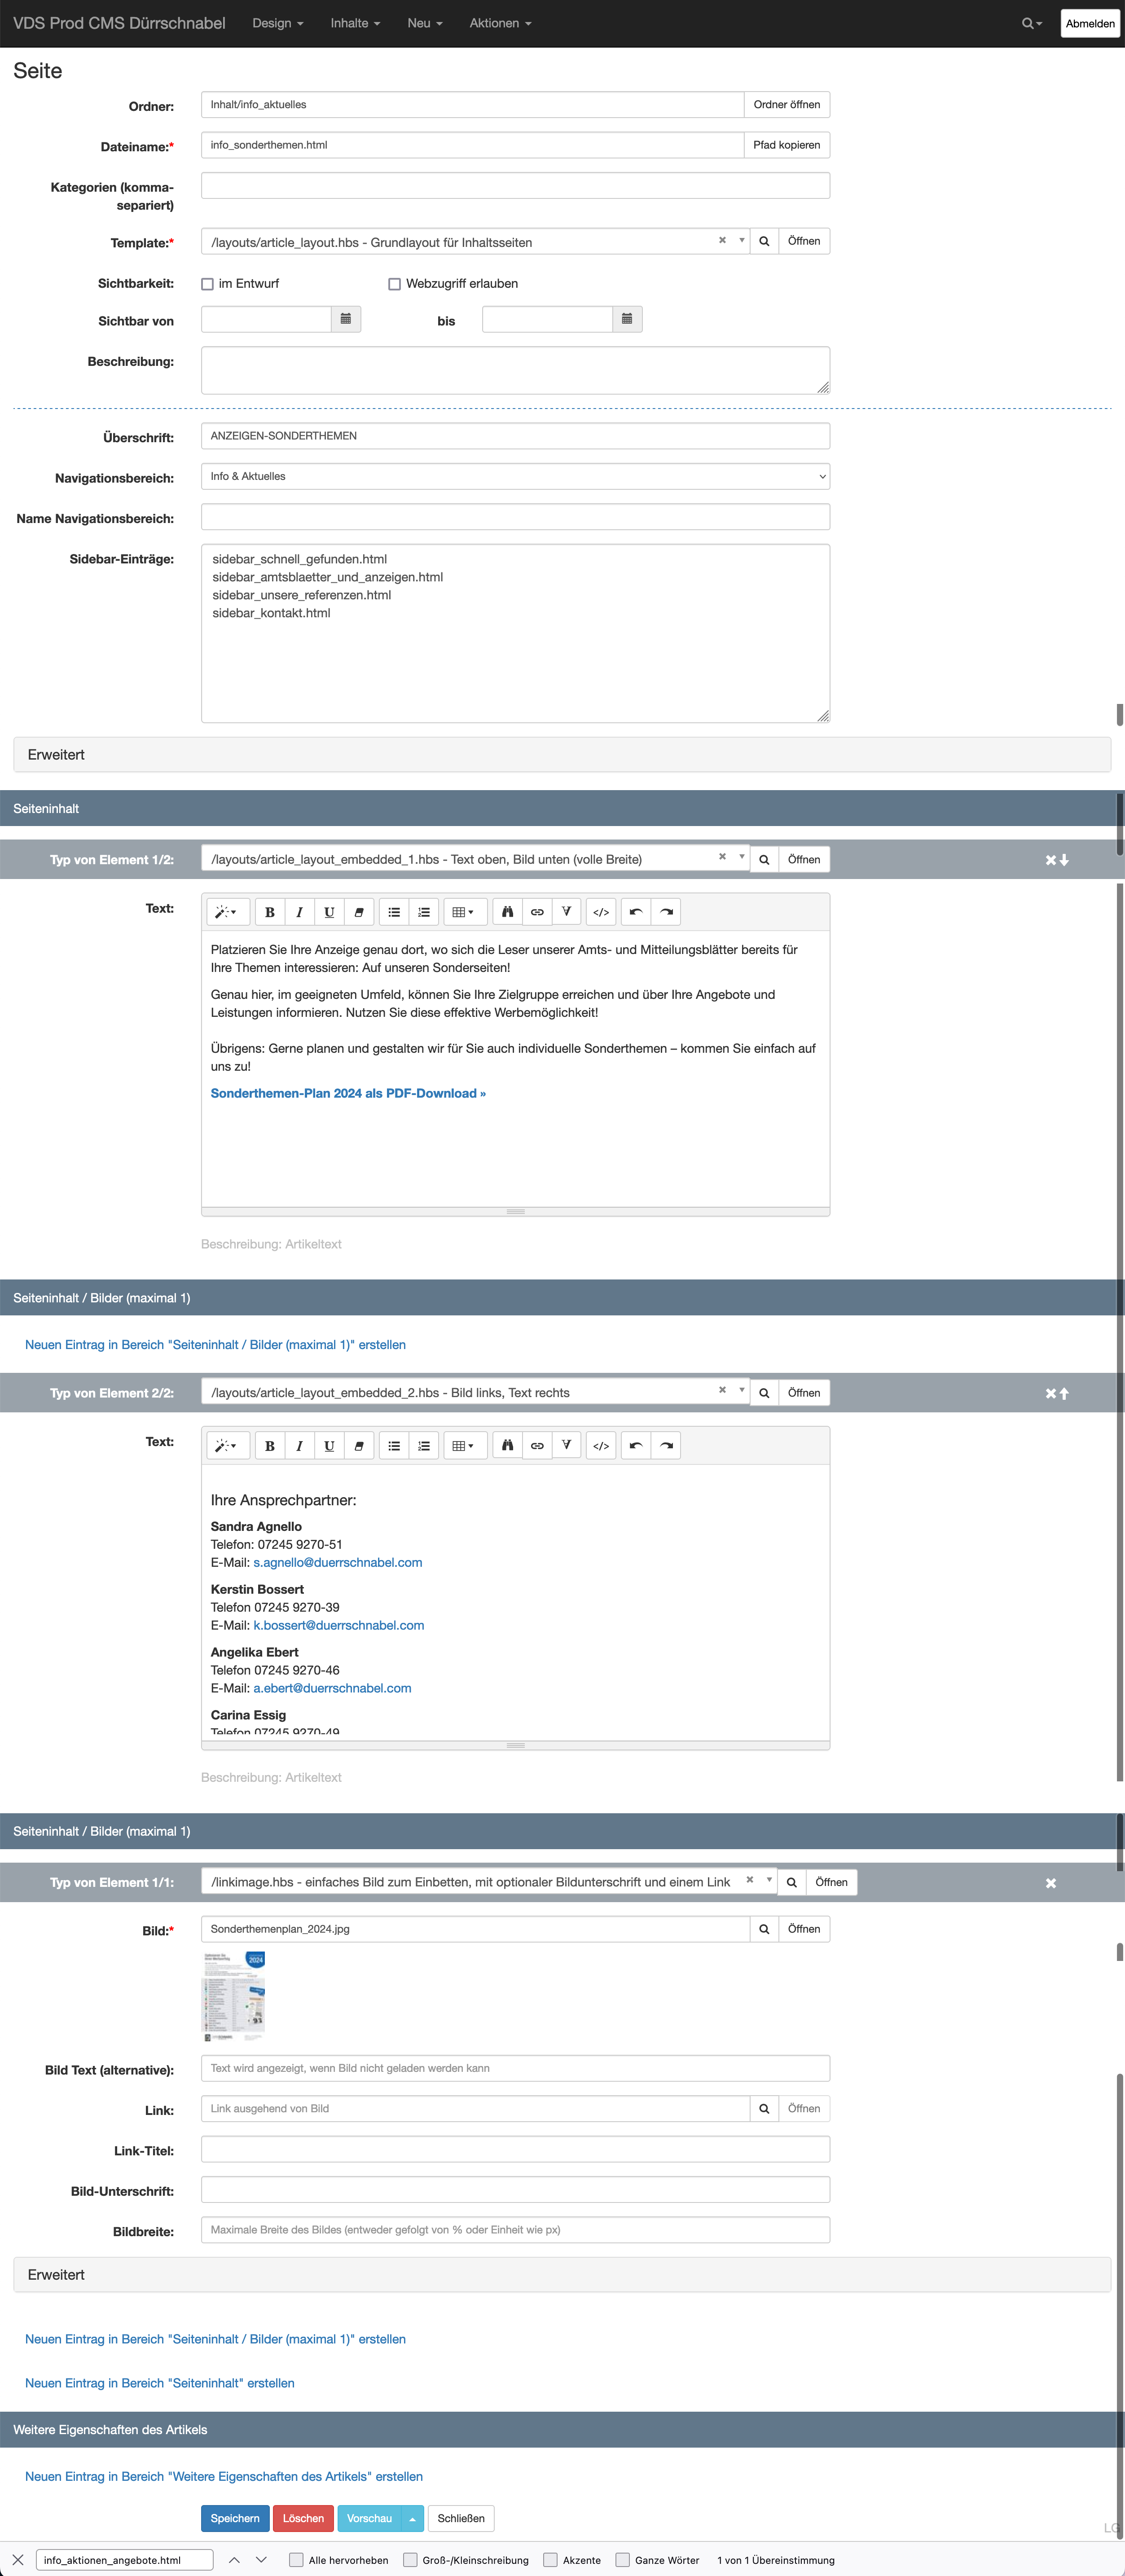The height and width of the screenshot is (2576, 1125).
Task: Open the Neu menu
Action: (425, 23)
